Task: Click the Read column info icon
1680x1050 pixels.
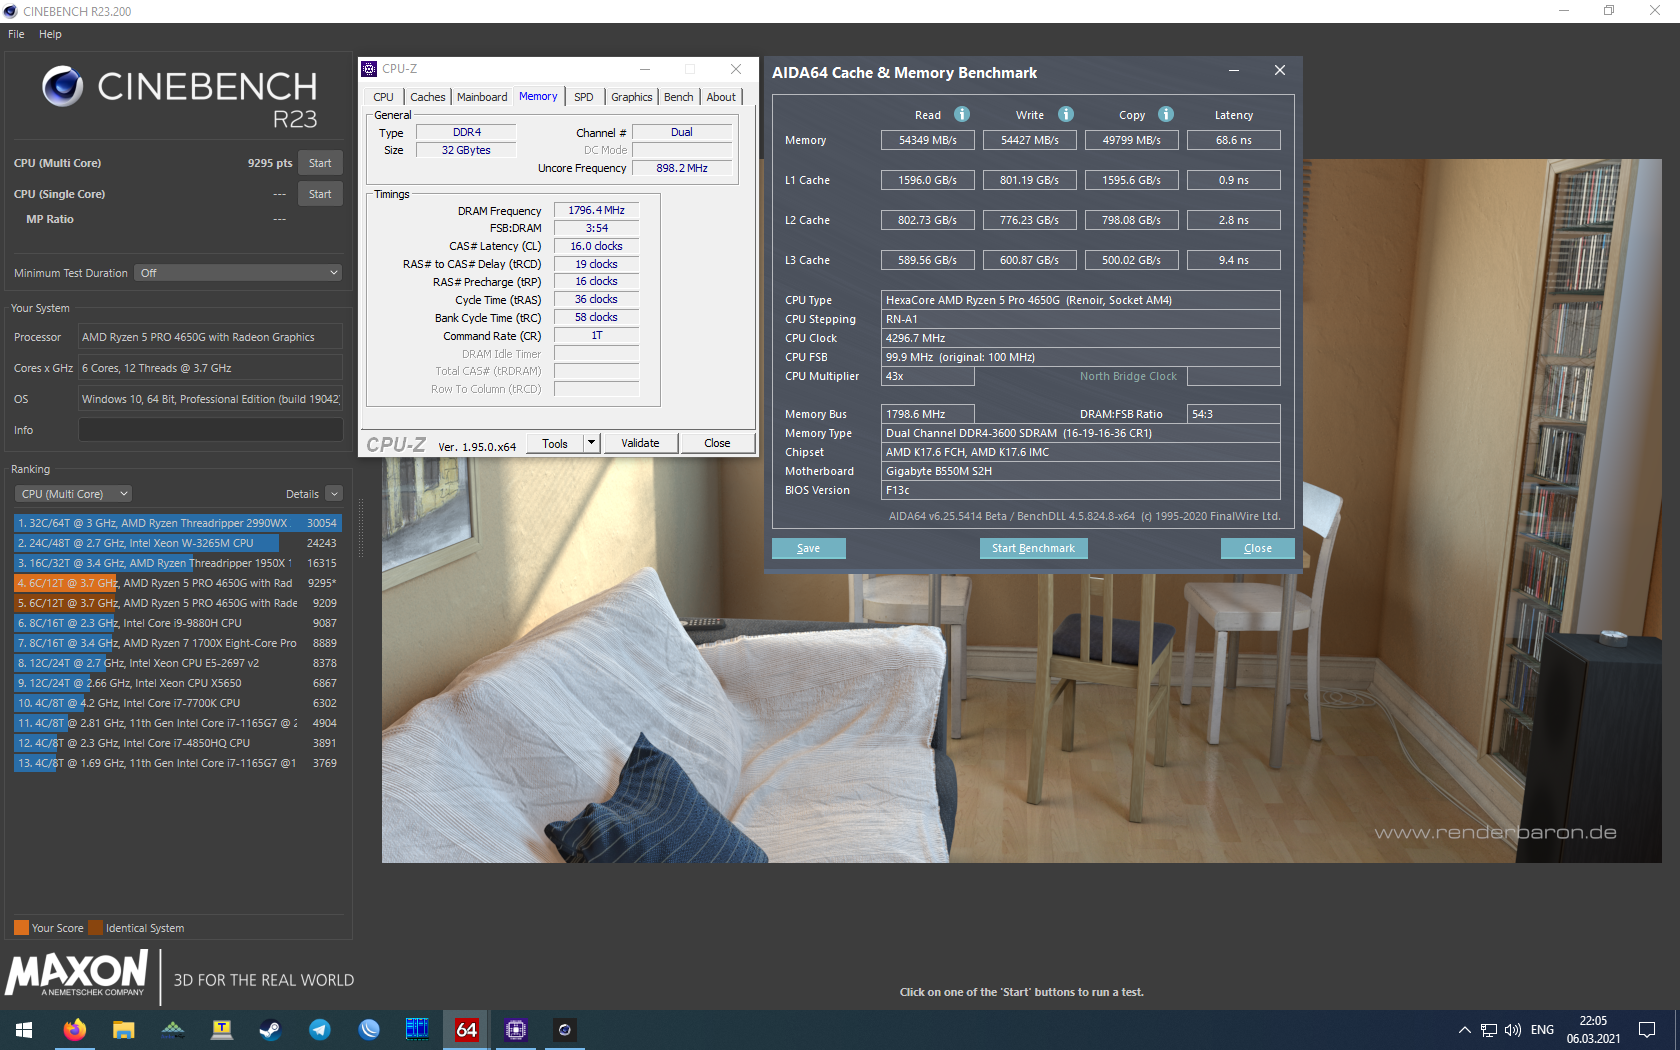Action: point(961,114)
